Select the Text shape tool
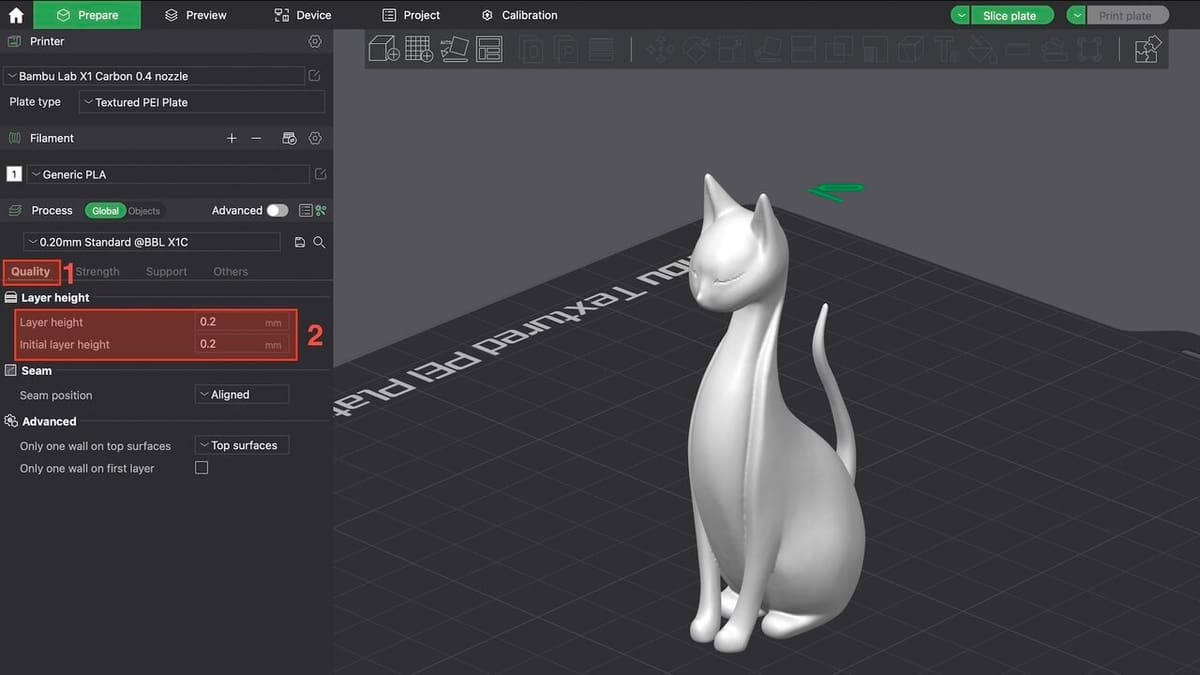This screenshot has width=1200, height=675. click(x=946, y=49)
